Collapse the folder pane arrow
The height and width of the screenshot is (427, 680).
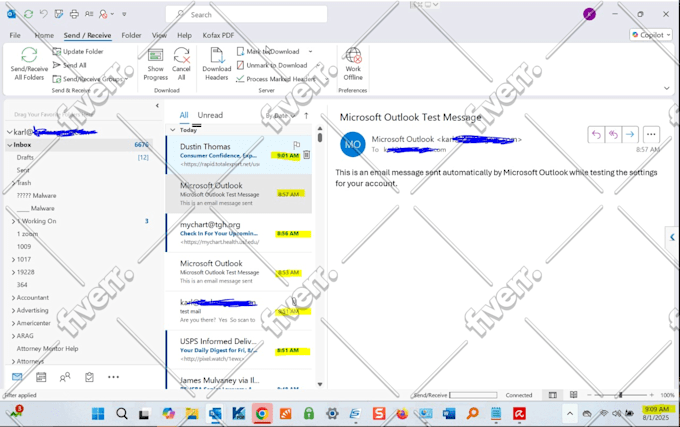click(x=157, y=105)
